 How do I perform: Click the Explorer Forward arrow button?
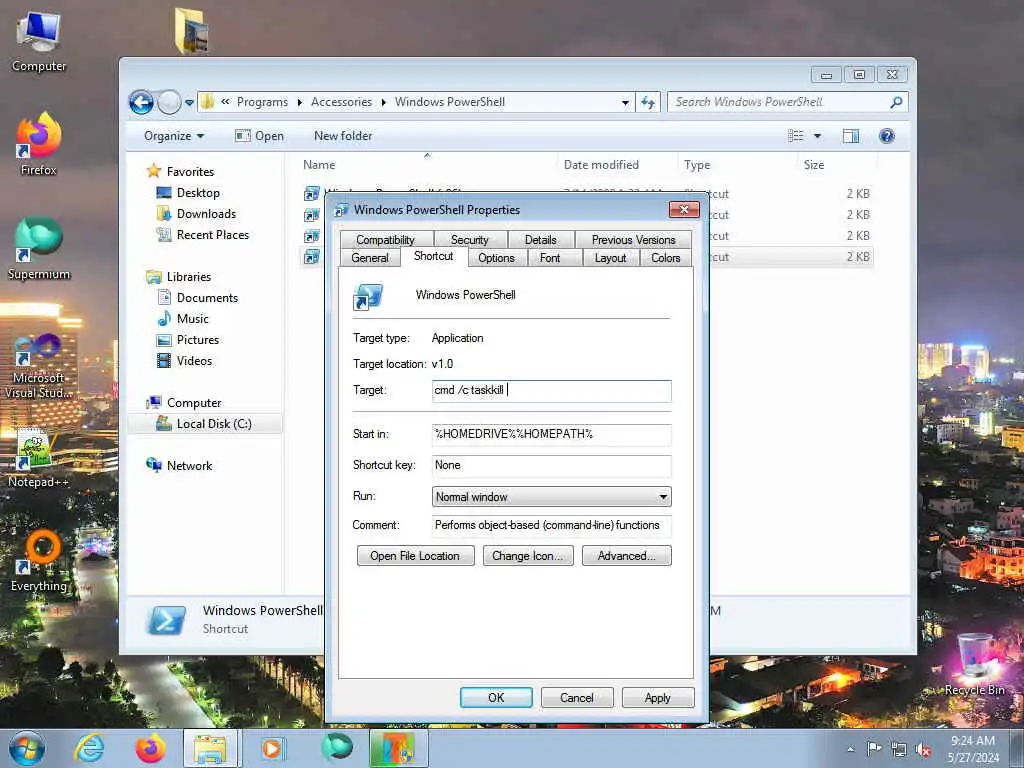169,102
